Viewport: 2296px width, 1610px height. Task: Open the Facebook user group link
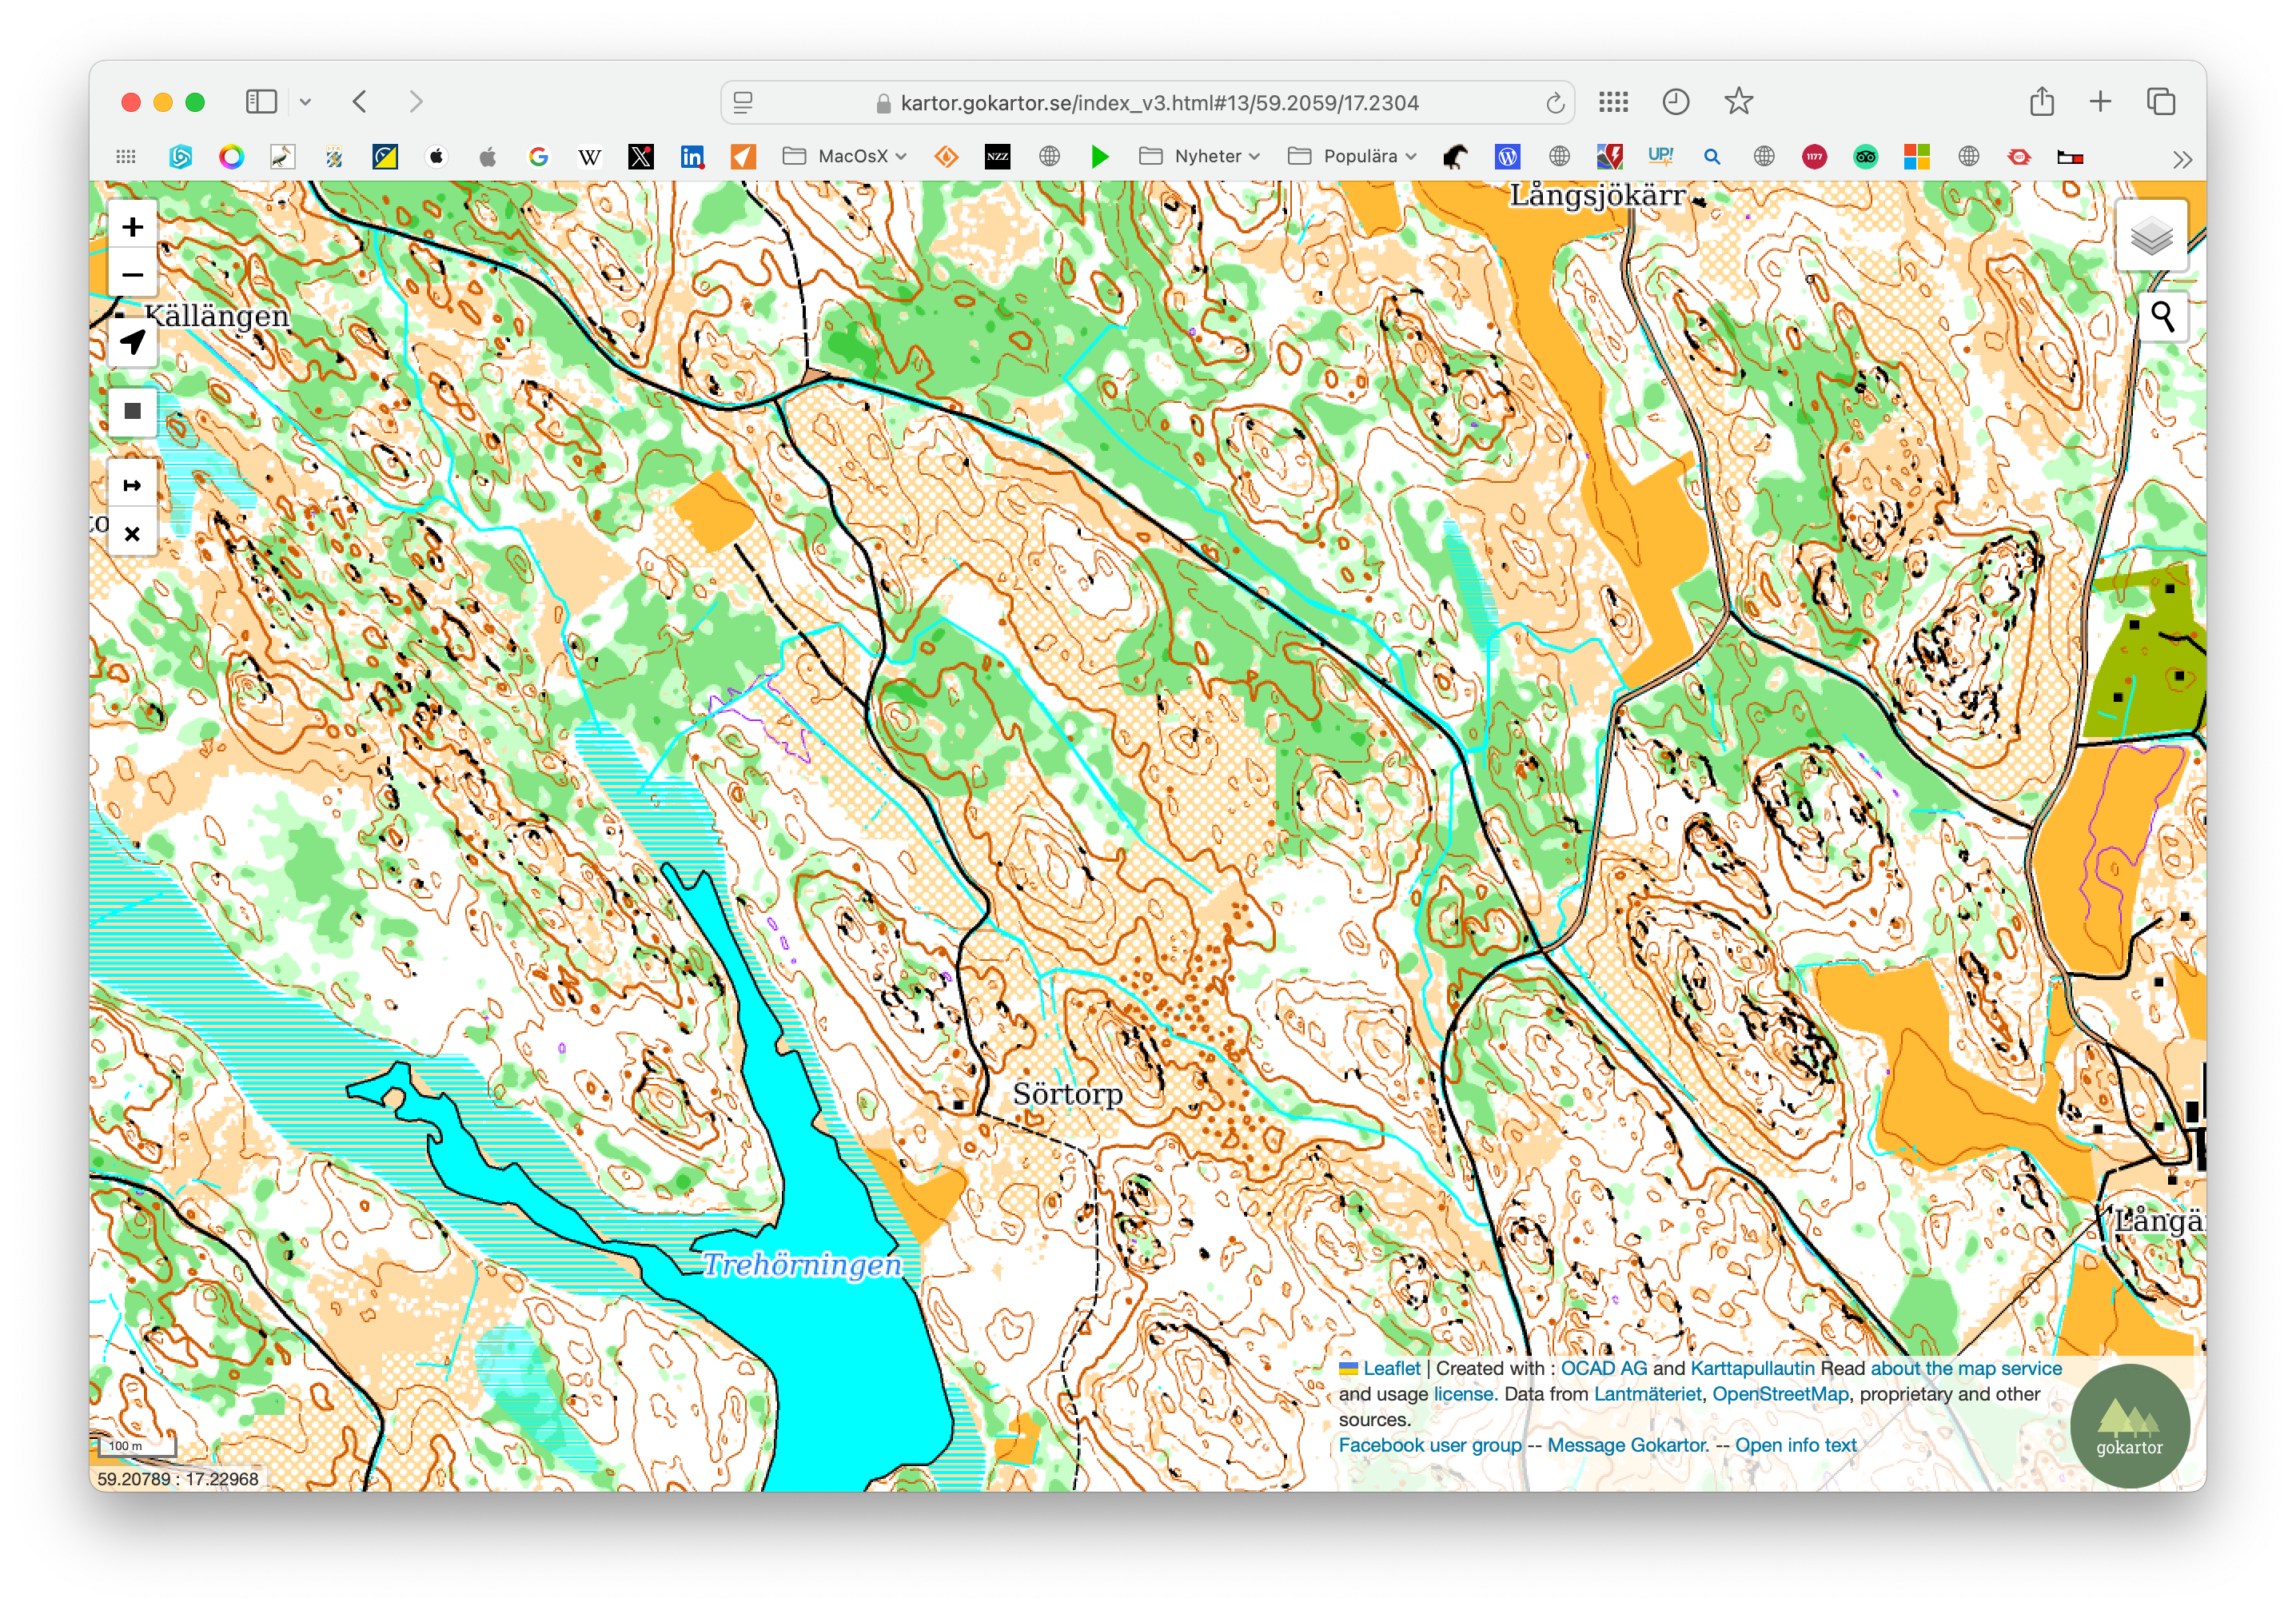(1429, 1445)
